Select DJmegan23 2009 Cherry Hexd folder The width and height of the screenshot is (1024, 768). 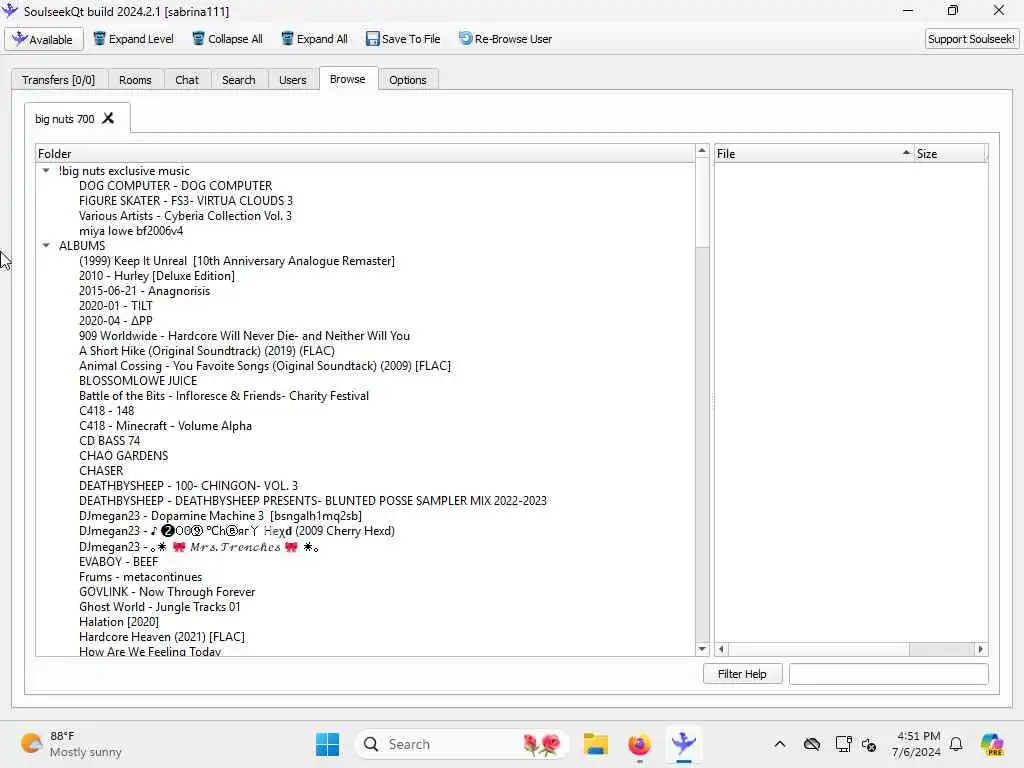[237, 531]
